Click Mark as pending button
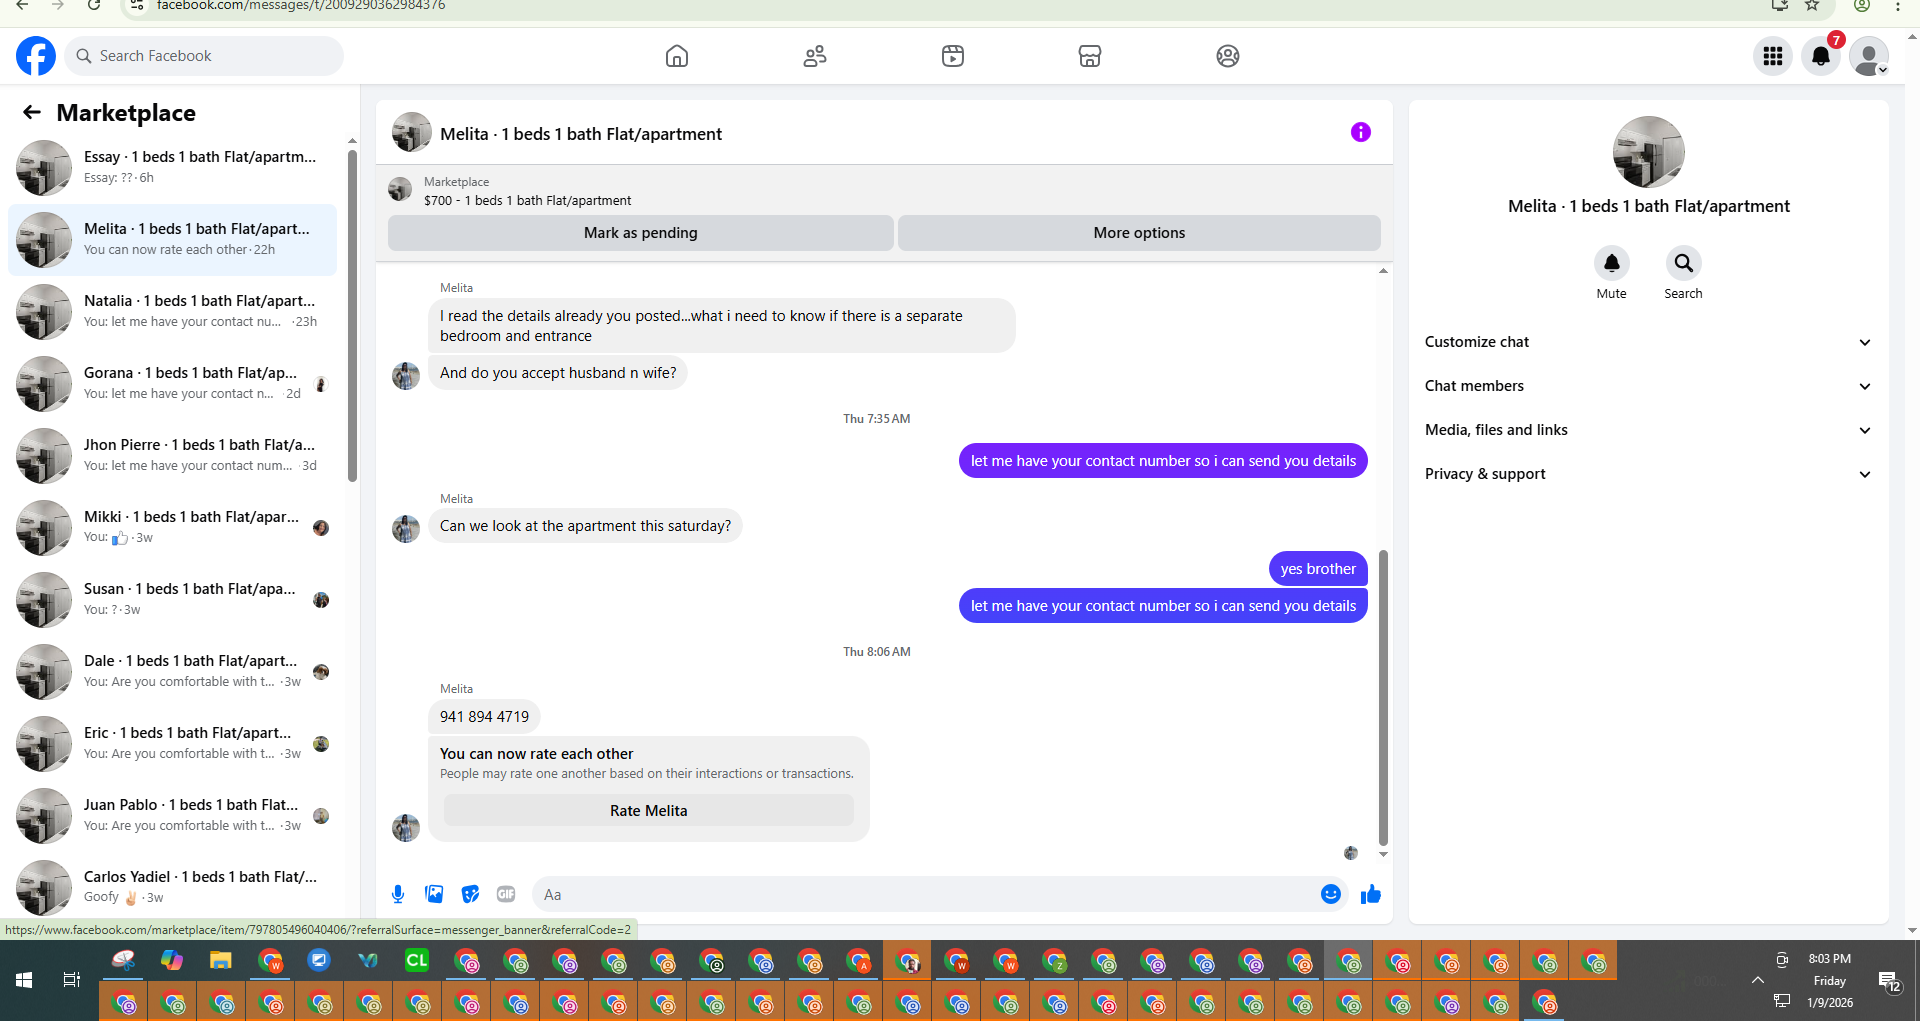 coord(640,233)
